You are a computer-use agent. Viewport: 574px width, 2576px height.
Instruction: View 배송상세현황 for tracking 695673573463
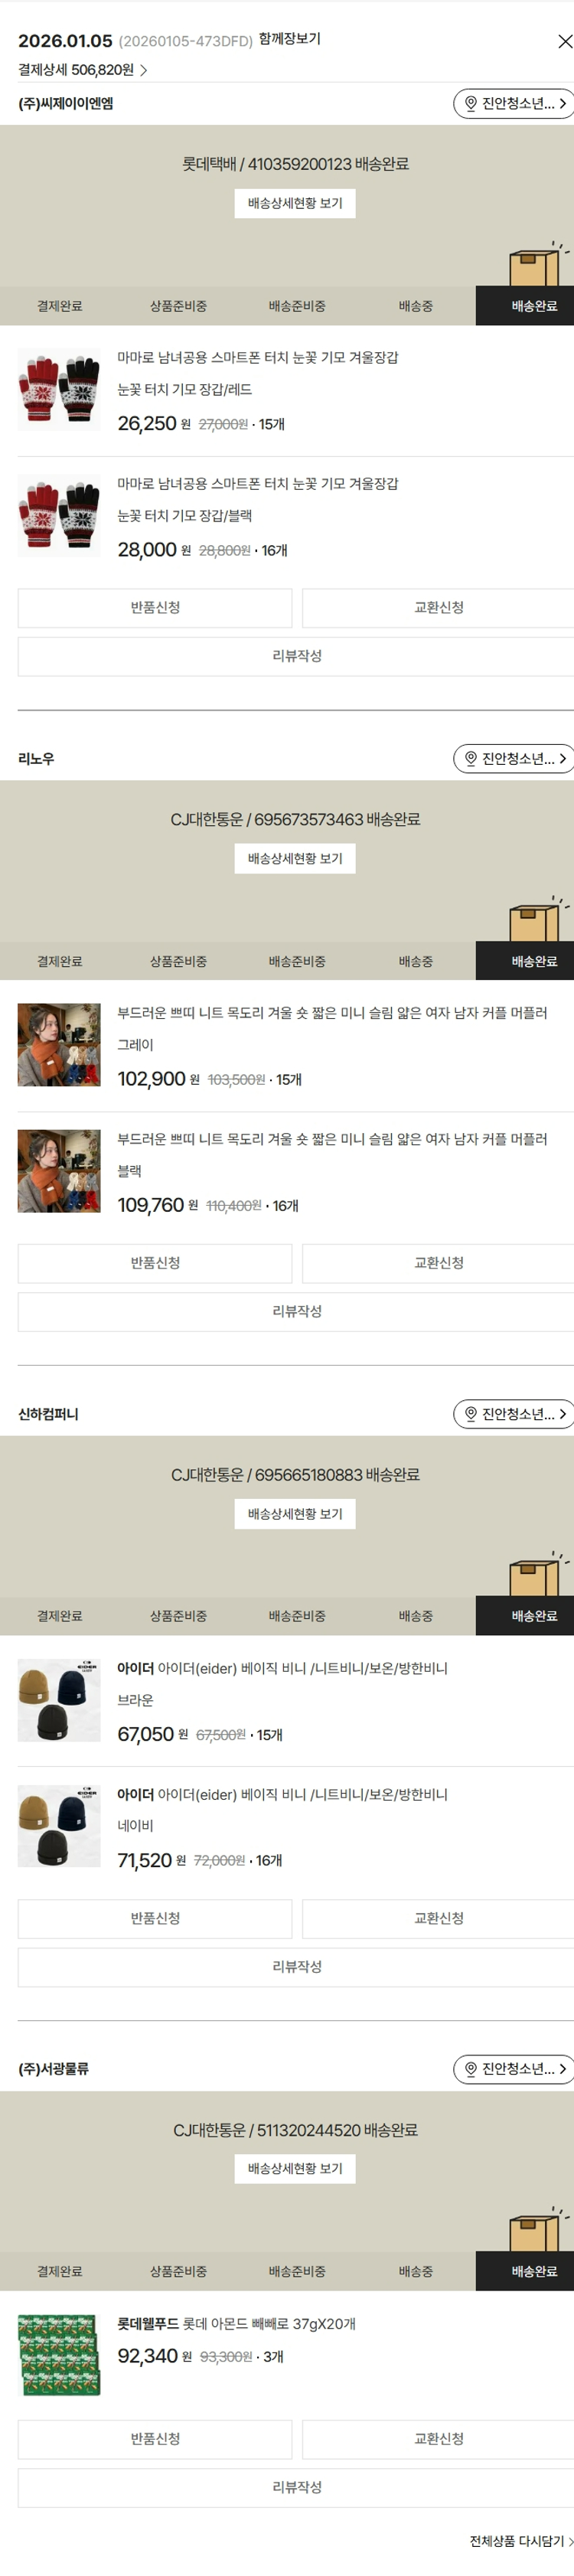(295, 858)
